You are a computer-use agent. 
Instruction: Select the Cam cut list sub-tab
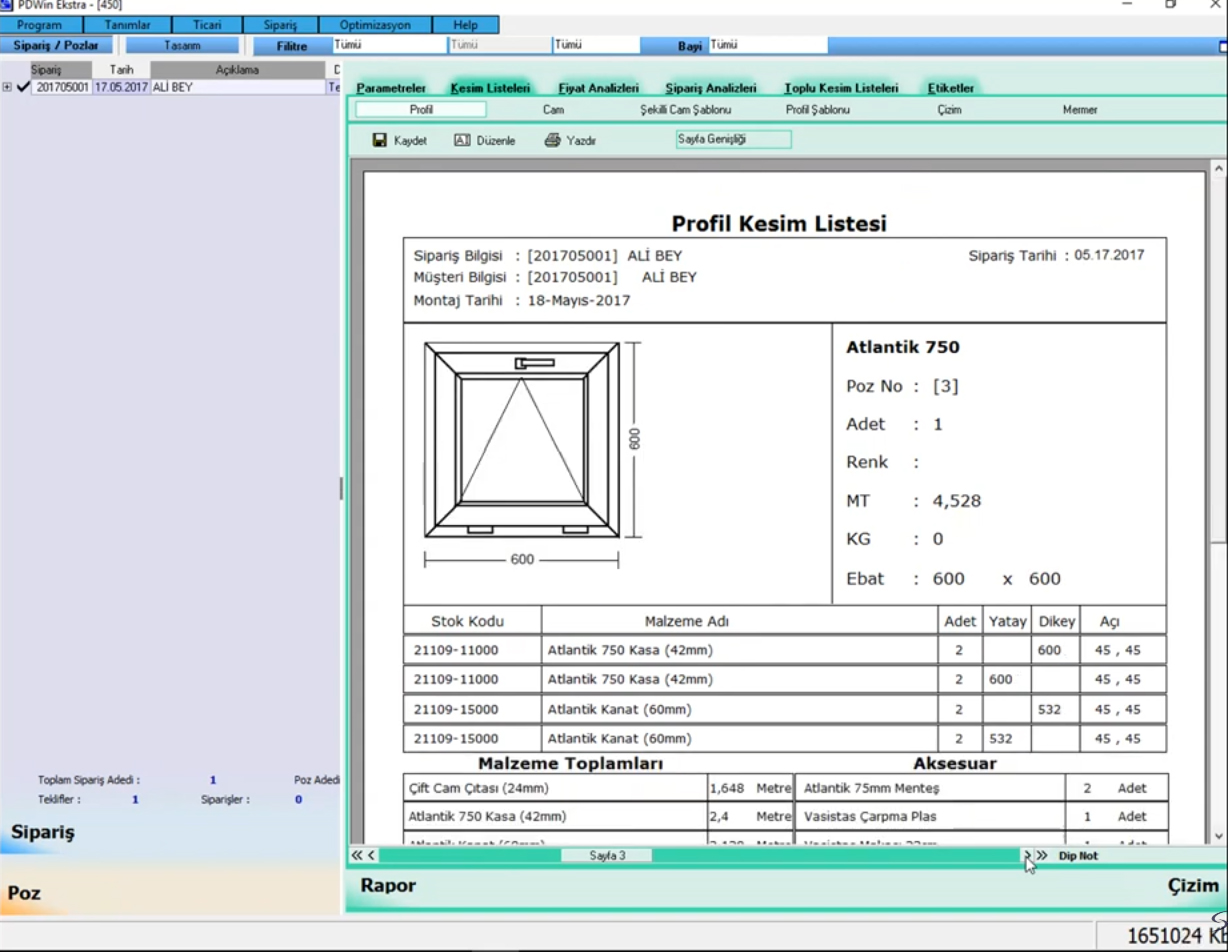coord(553,110)
